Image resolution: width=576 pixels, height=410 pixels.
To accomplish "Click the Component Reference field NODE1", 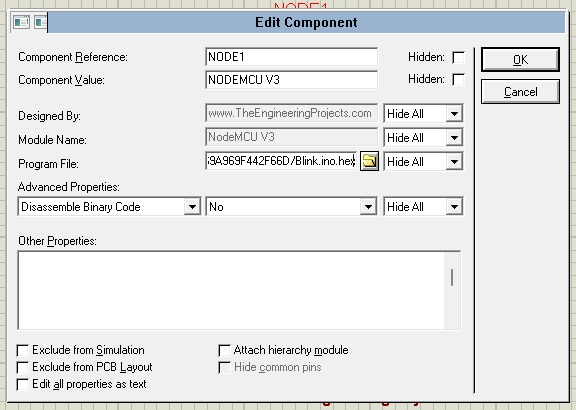I will point(291,57).
